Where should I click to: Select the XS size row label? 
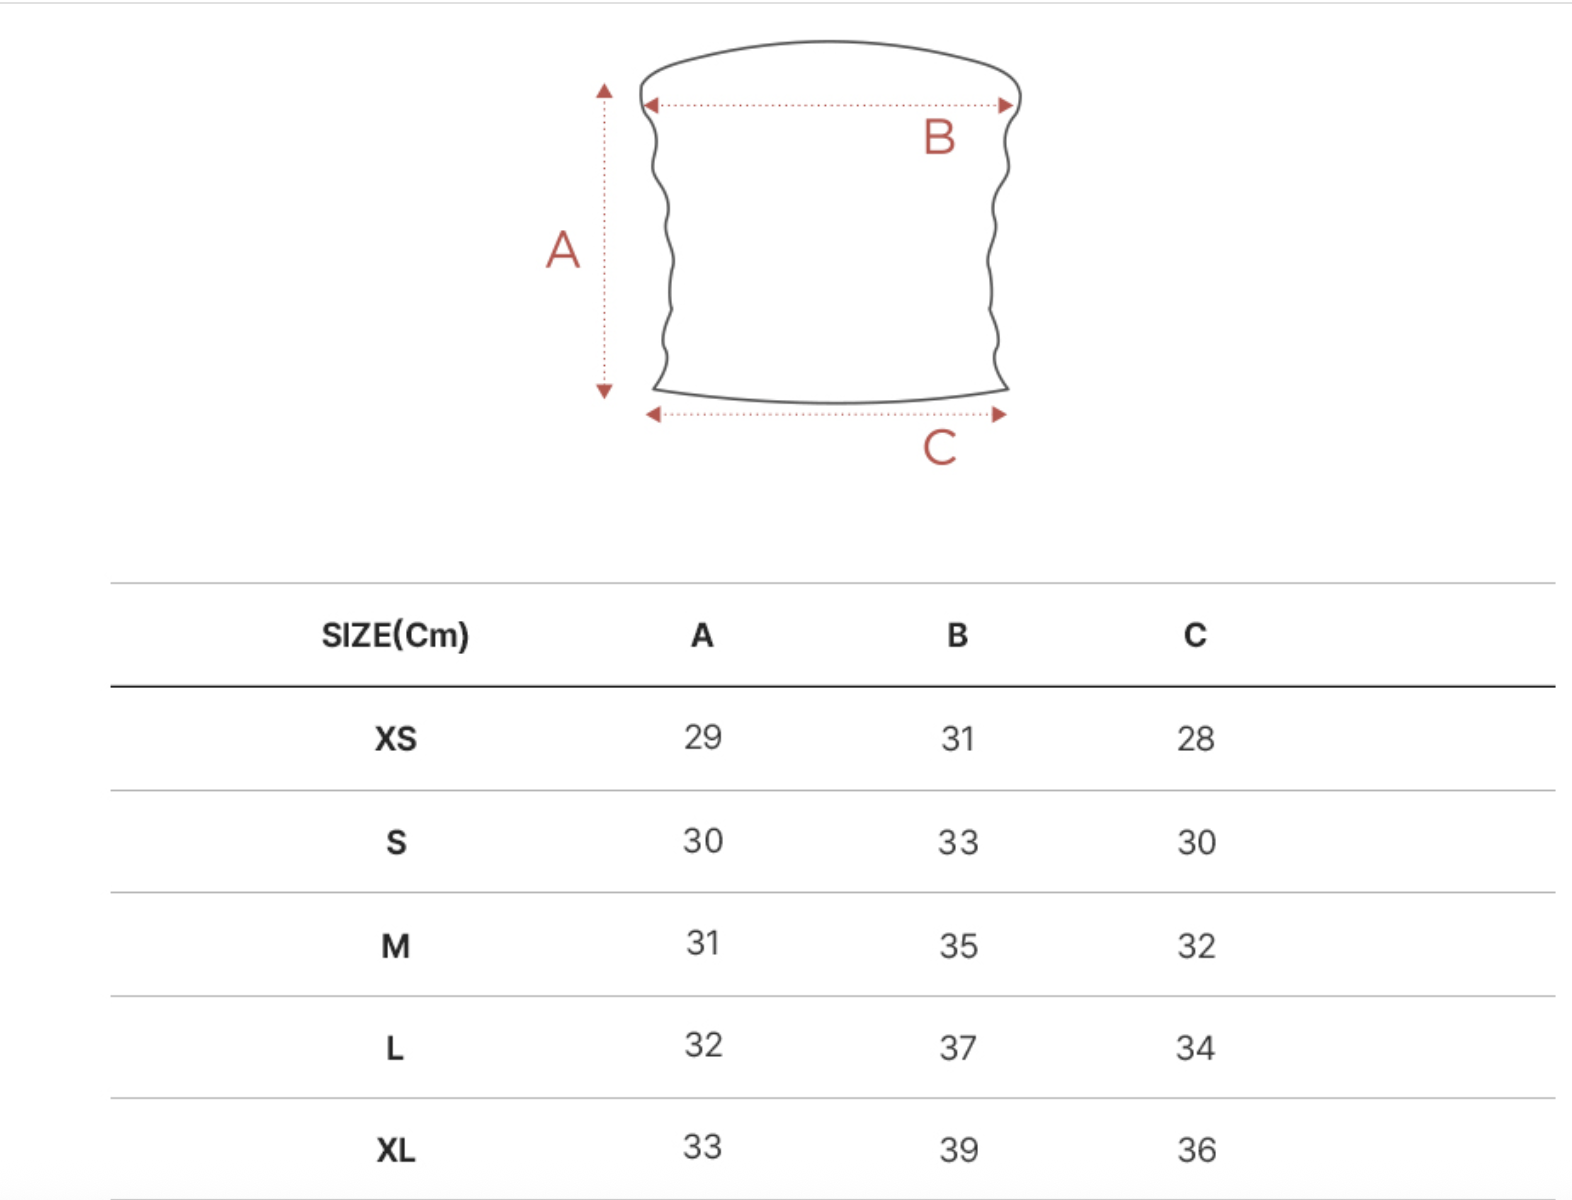[396, 739]
